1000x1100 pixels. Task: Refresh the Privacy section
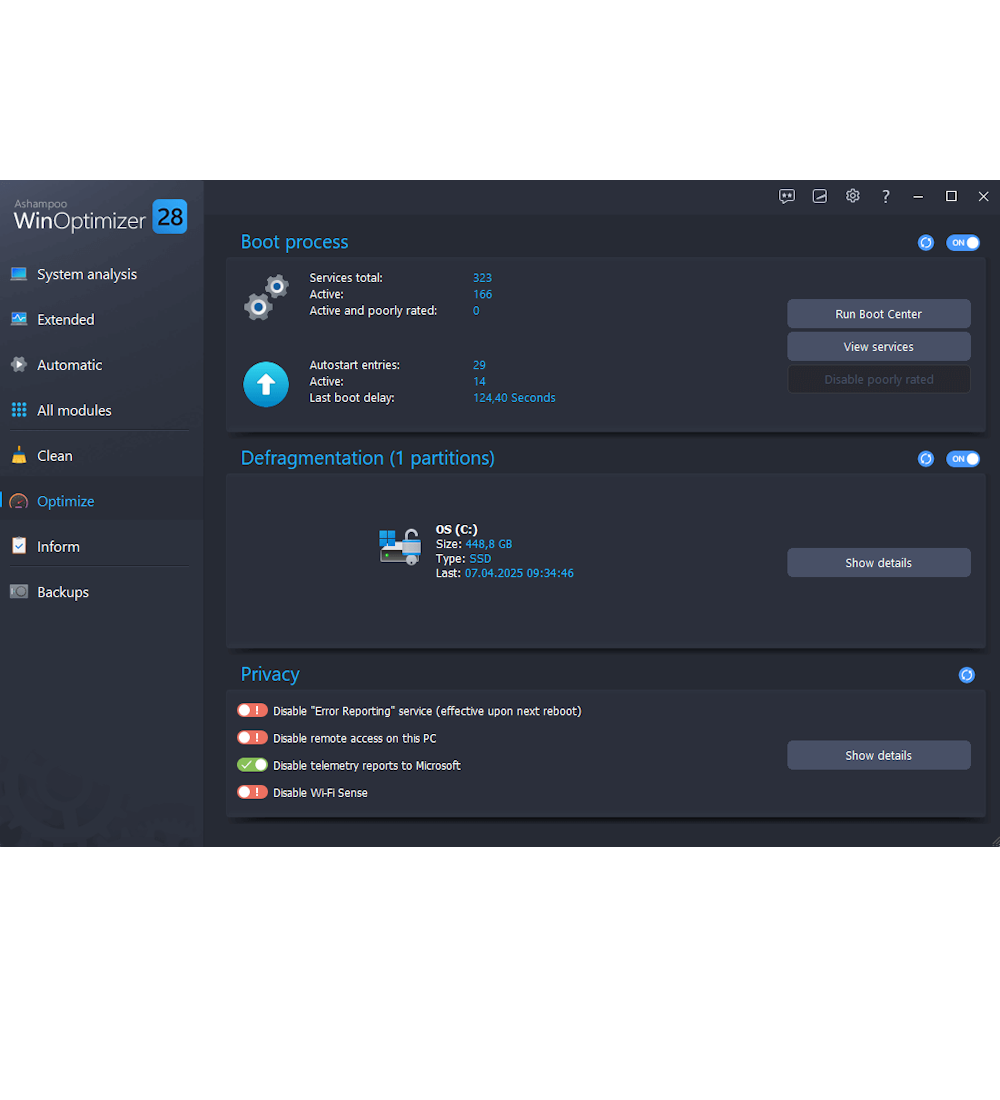(967, 675)
